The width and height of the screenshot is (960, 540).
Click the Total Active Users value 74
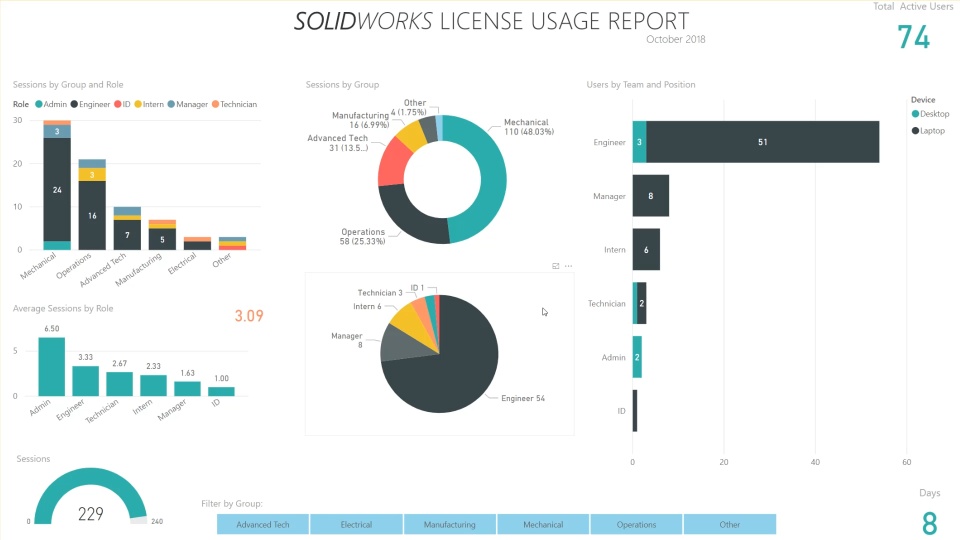913,37
